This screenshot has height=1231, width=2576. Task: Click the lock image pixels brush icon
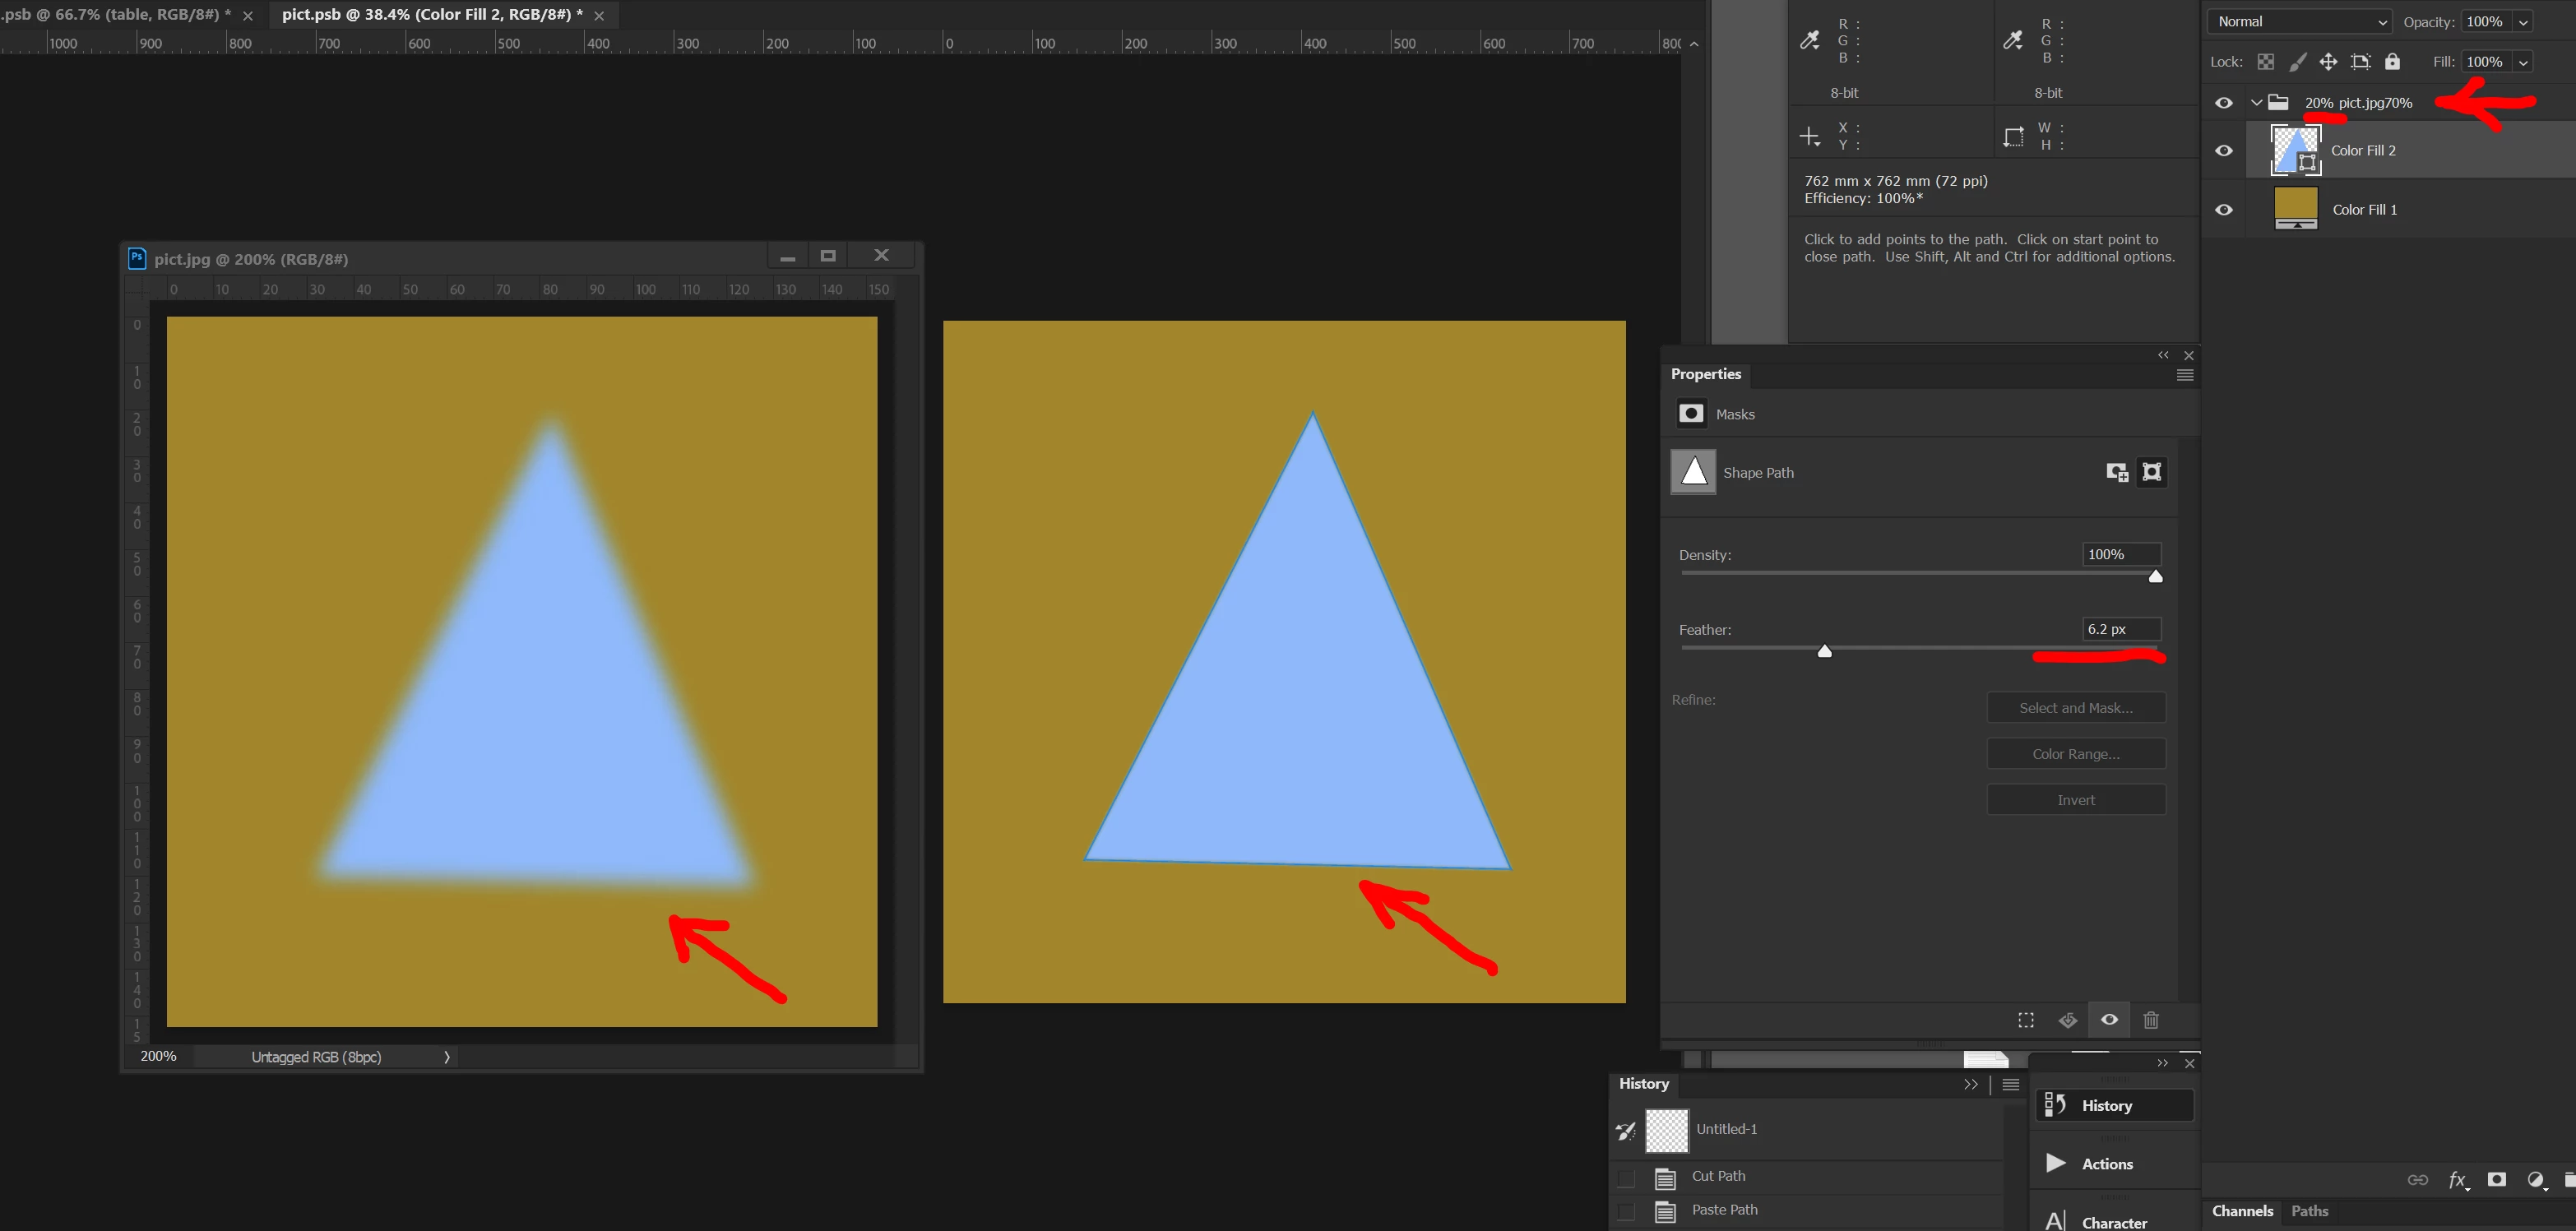tap(2298, 62)
